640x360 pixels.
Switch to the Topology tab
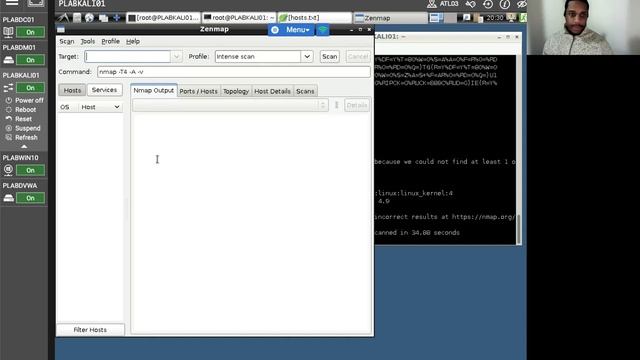236,91
